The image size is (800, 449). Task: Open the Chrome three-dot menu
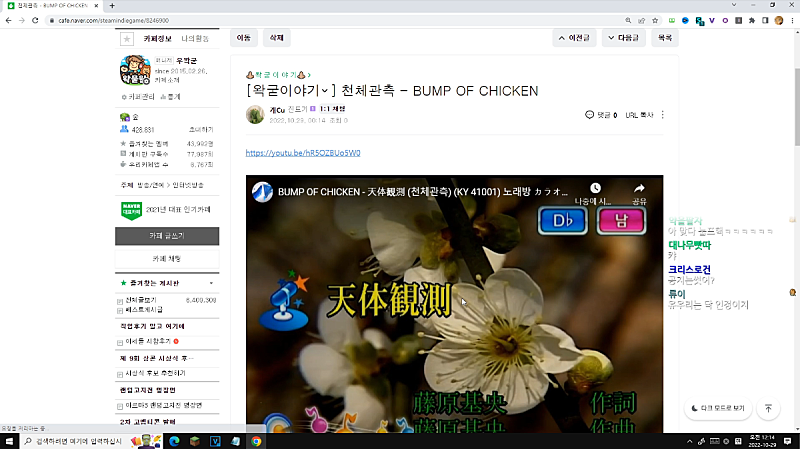tap(792, 20)
